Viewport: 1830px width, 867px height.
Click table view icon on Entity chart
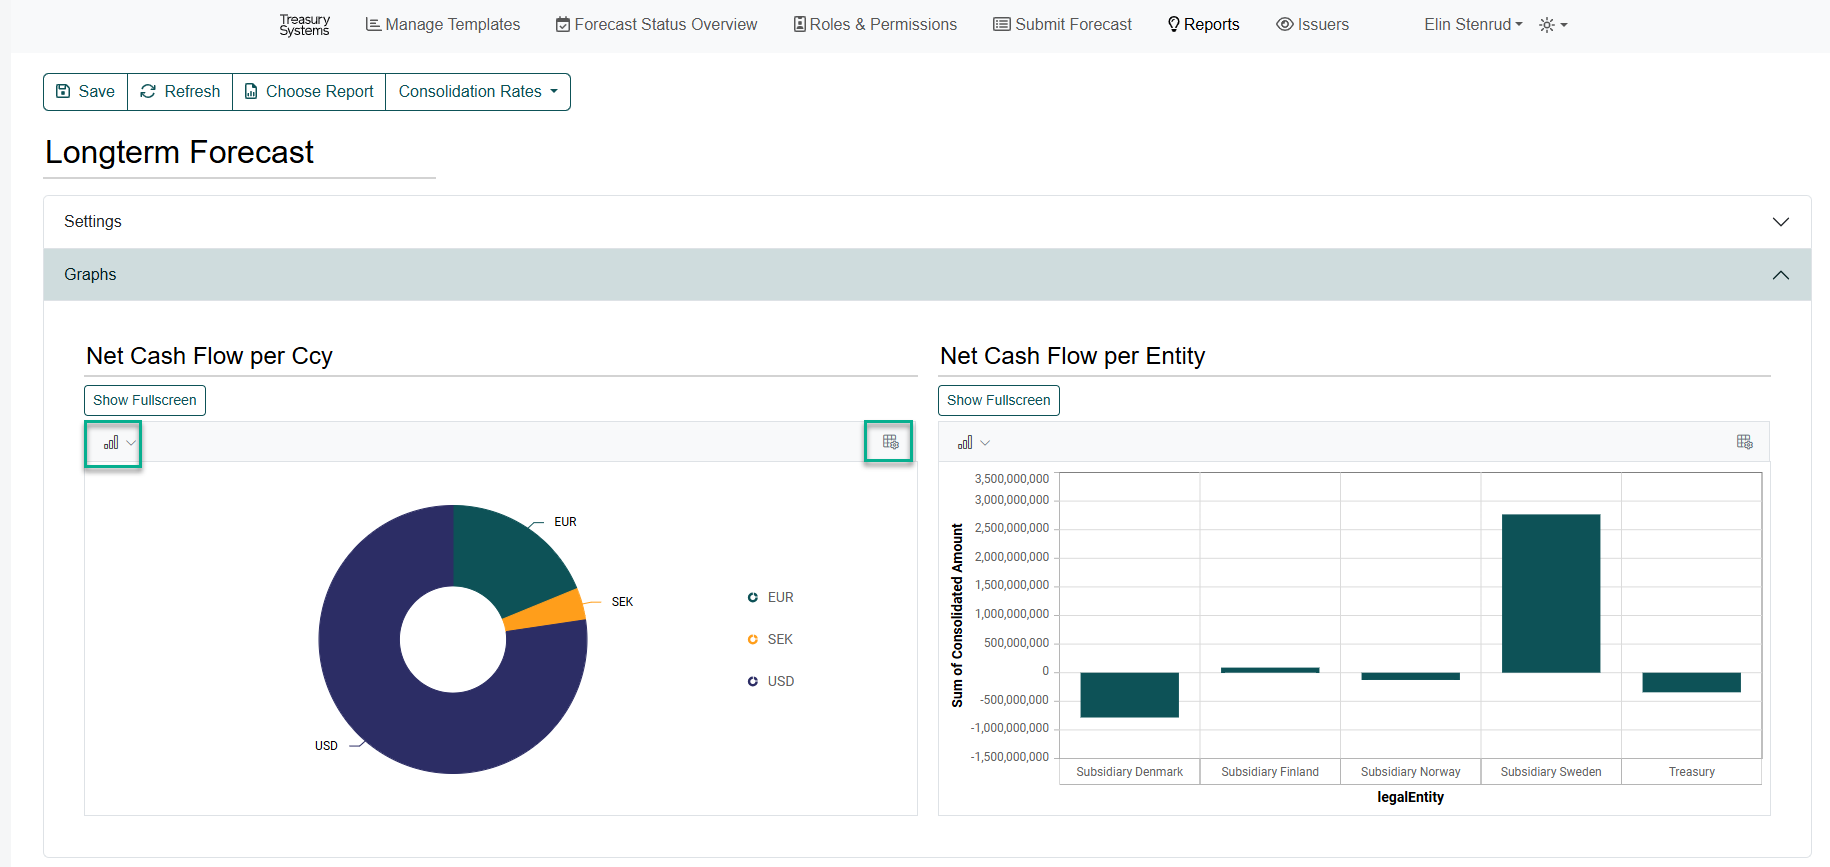coord(1744,442)
